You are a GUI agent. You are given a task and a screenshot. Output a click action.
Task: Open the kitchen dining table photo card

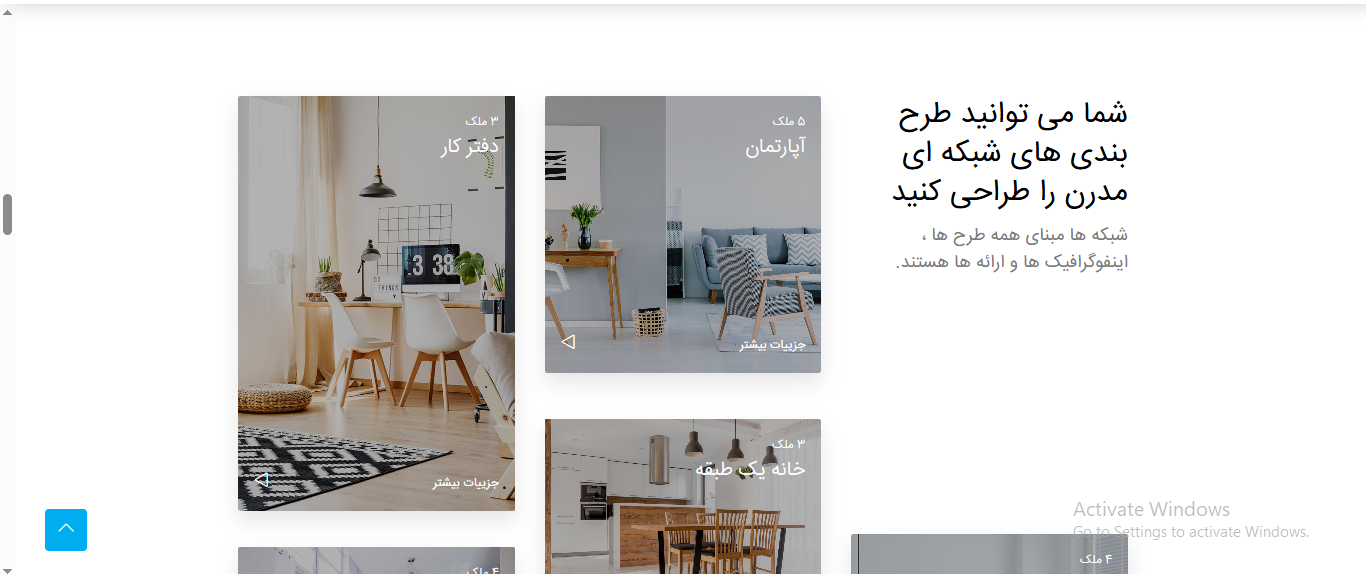click(x=683, y=496)
